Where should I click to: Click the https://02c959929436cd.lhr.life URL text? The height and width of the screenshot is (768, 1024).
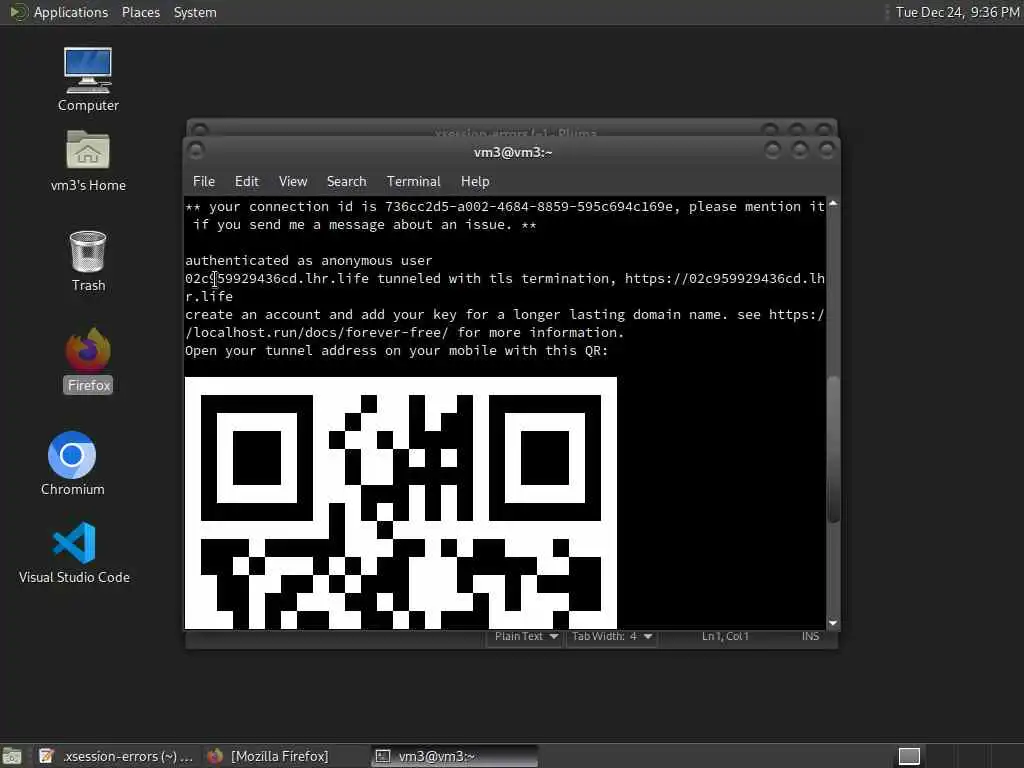pyautogui.click(x=724, y=278)
